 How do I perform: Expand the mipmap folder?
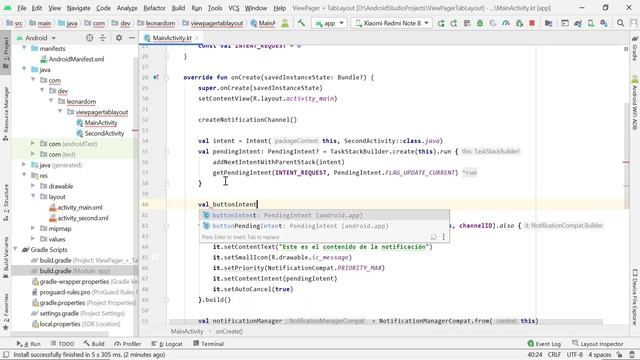click(x=33, y=229)
